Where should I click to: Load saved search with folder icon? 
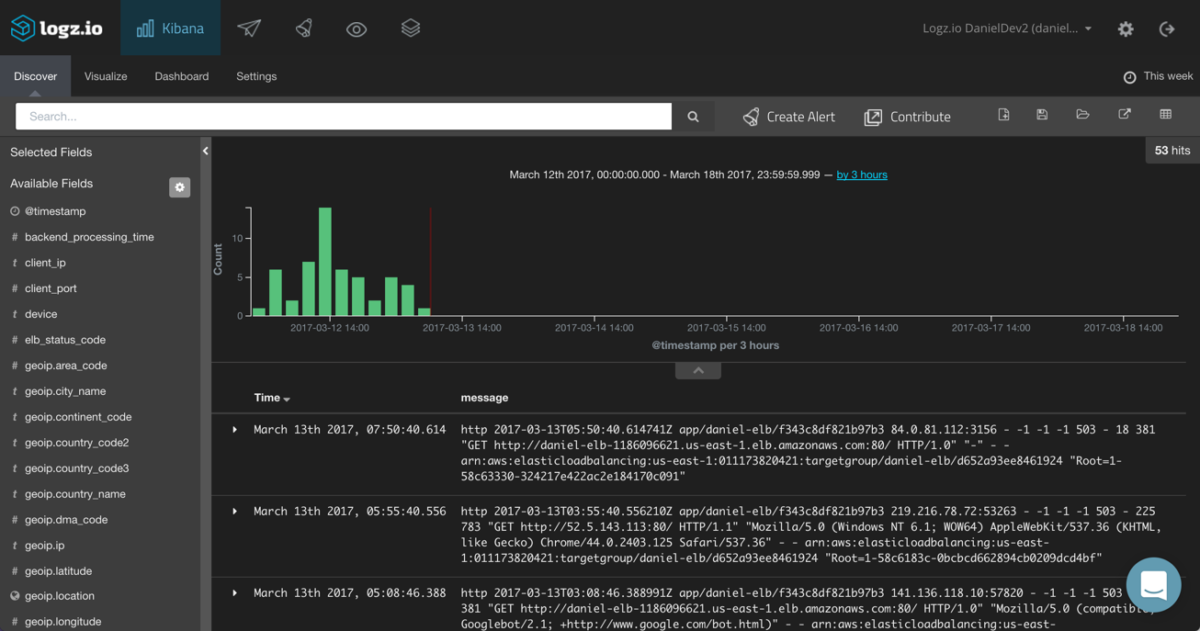(x=1082, y=115)
